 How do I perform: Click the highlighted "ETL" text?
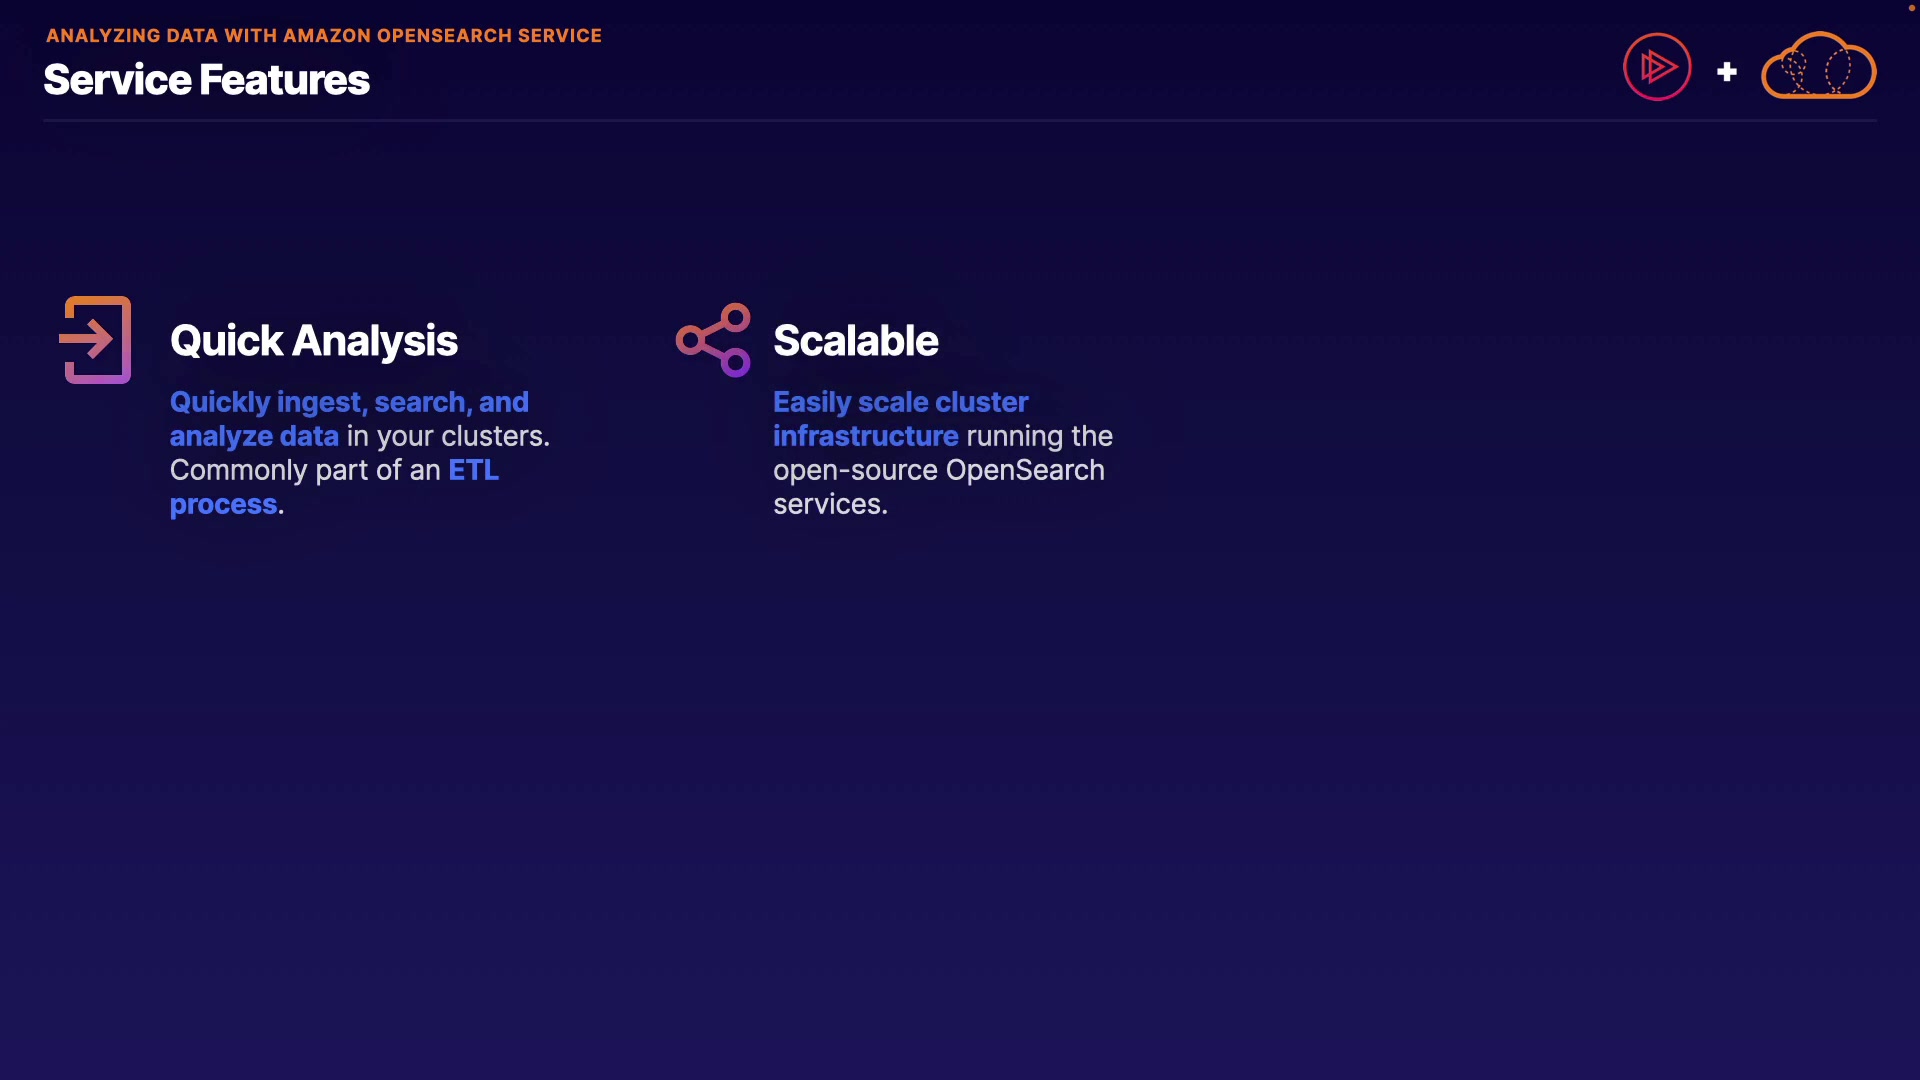pos(473,470)
